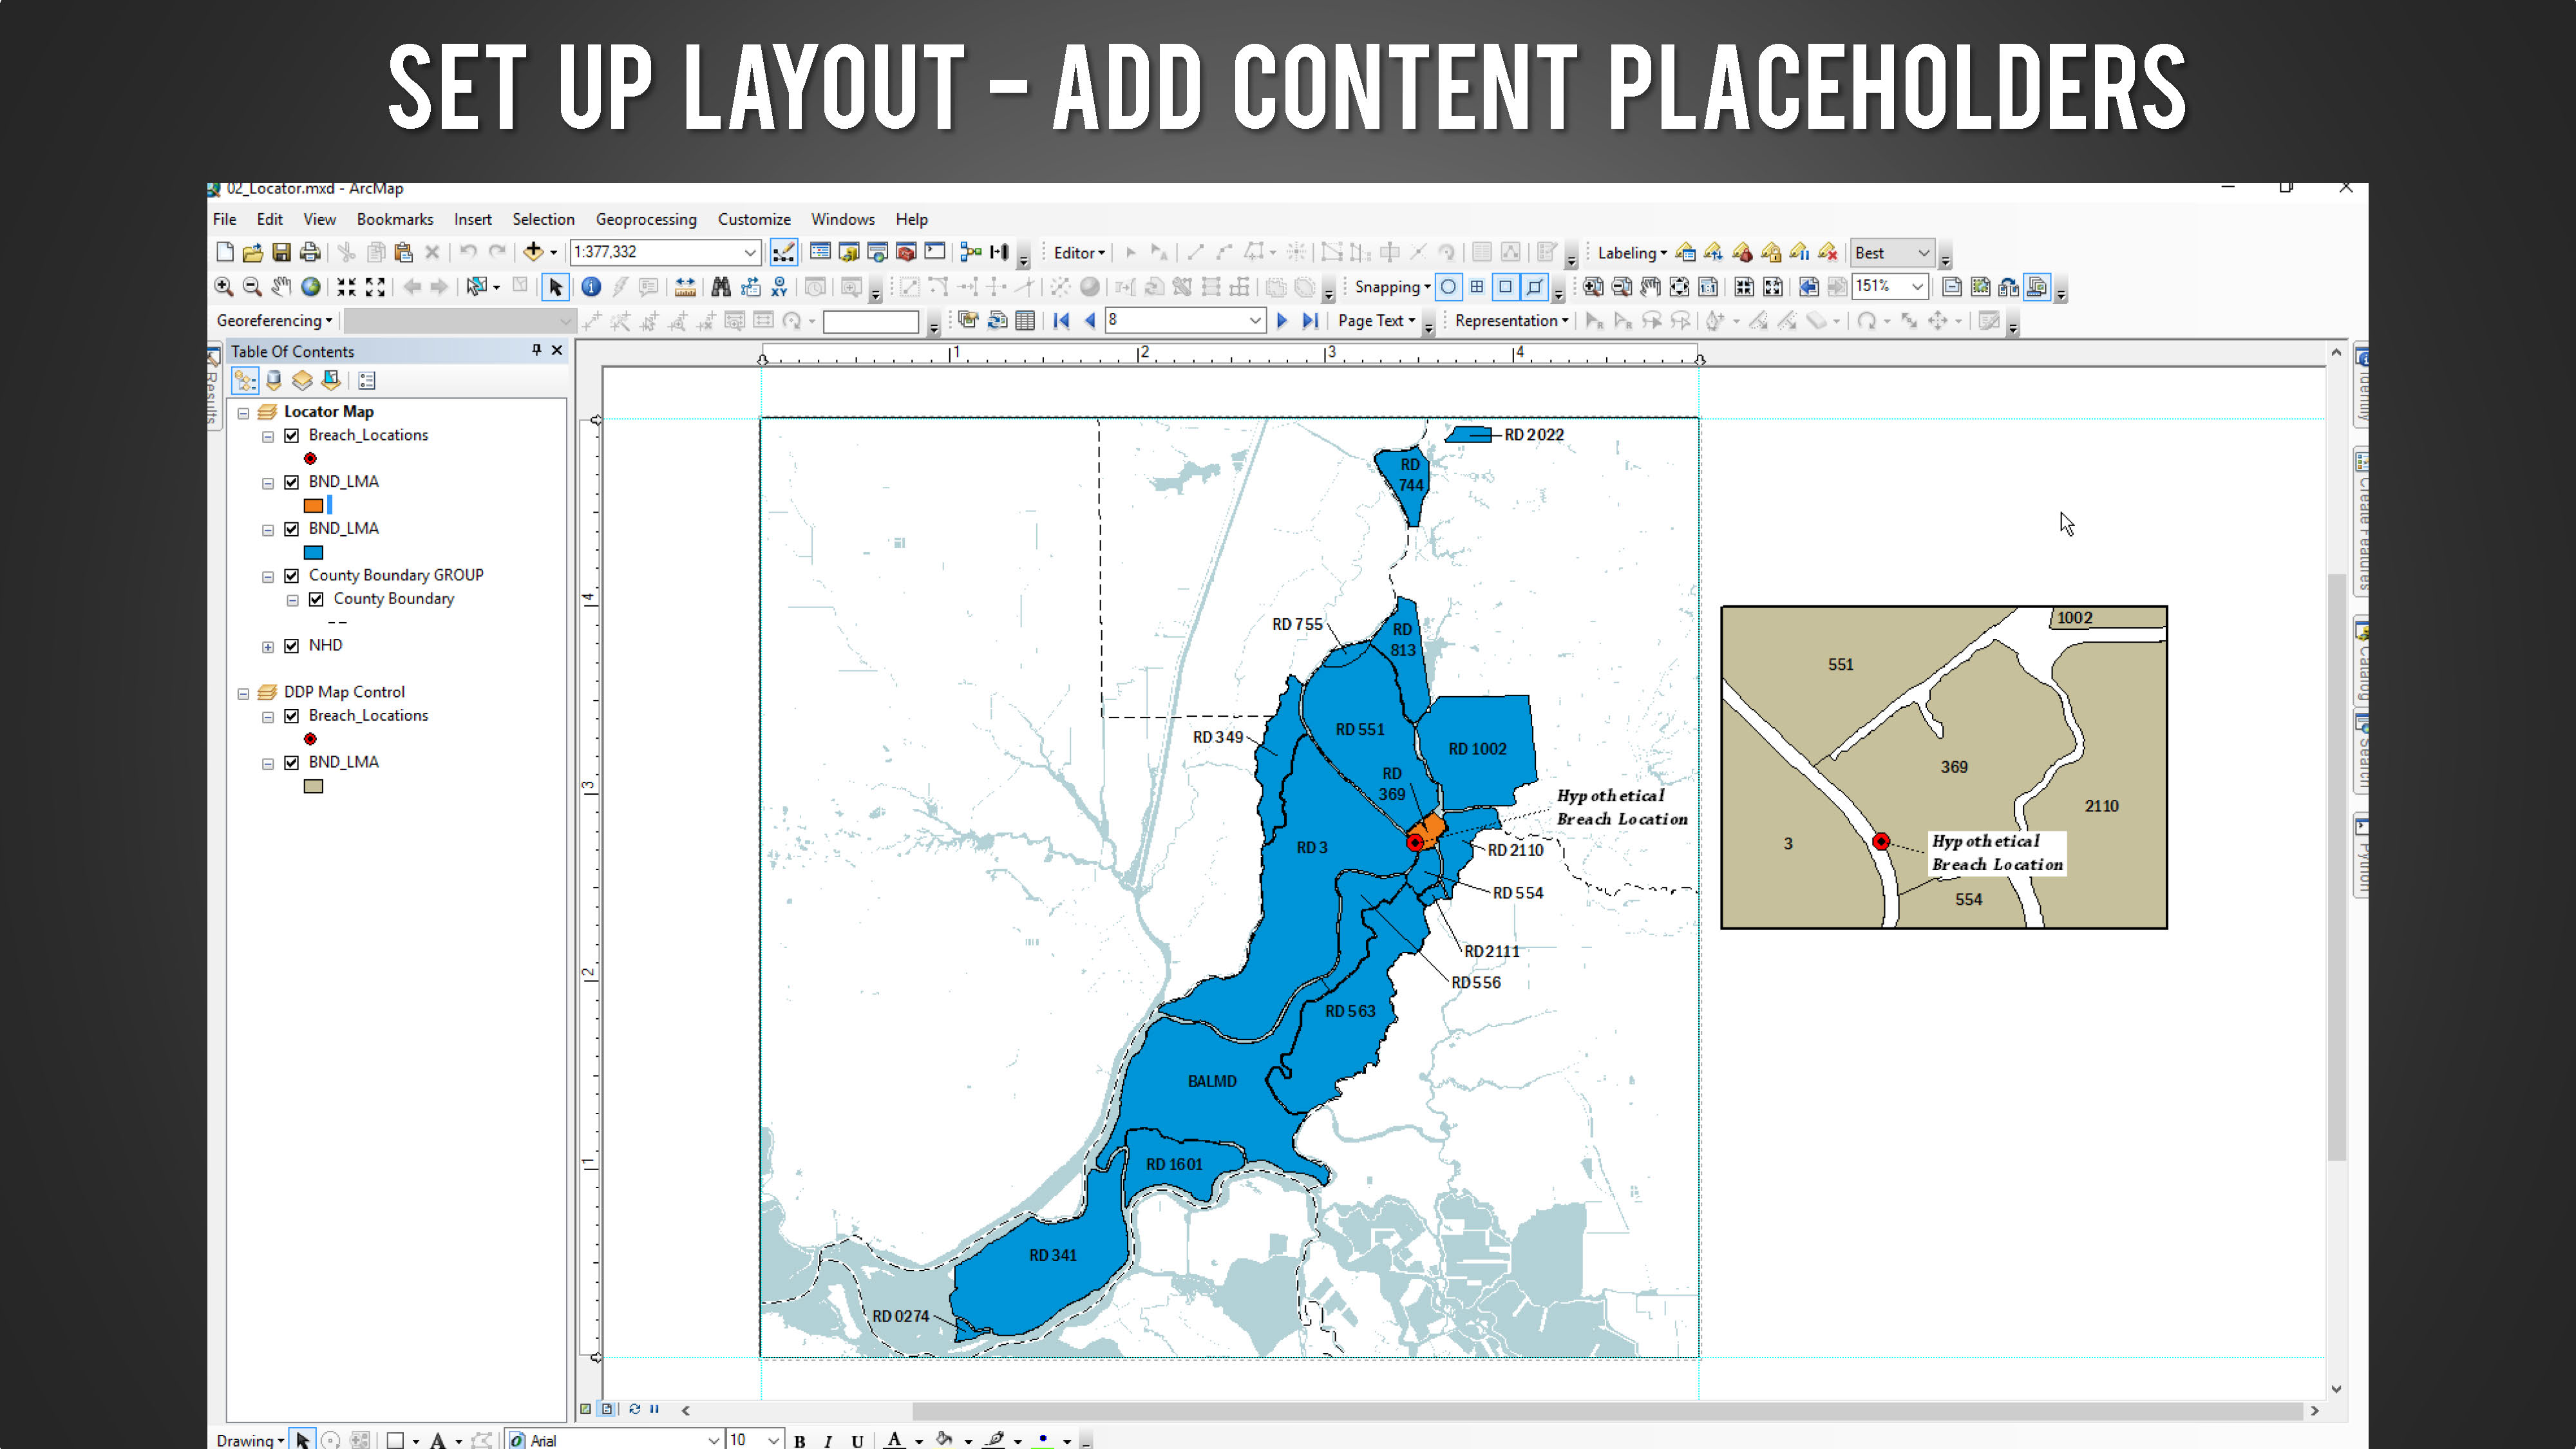
Task: Open the Geoprocessing menu
Action: 646,219
